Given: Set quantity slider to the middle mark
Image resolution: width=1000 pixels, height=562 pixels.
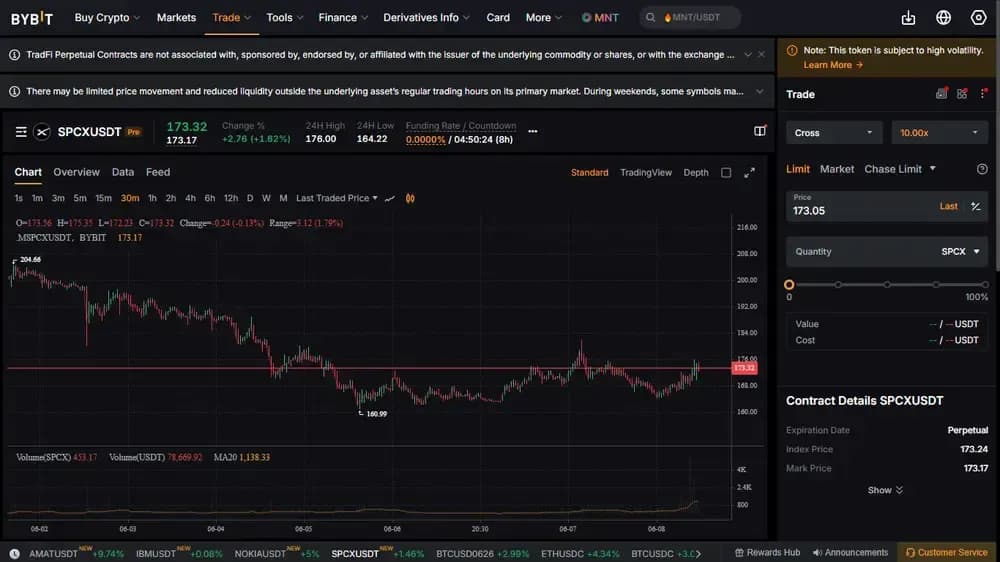Looking at the screenshot, I should tap(887, 285).
